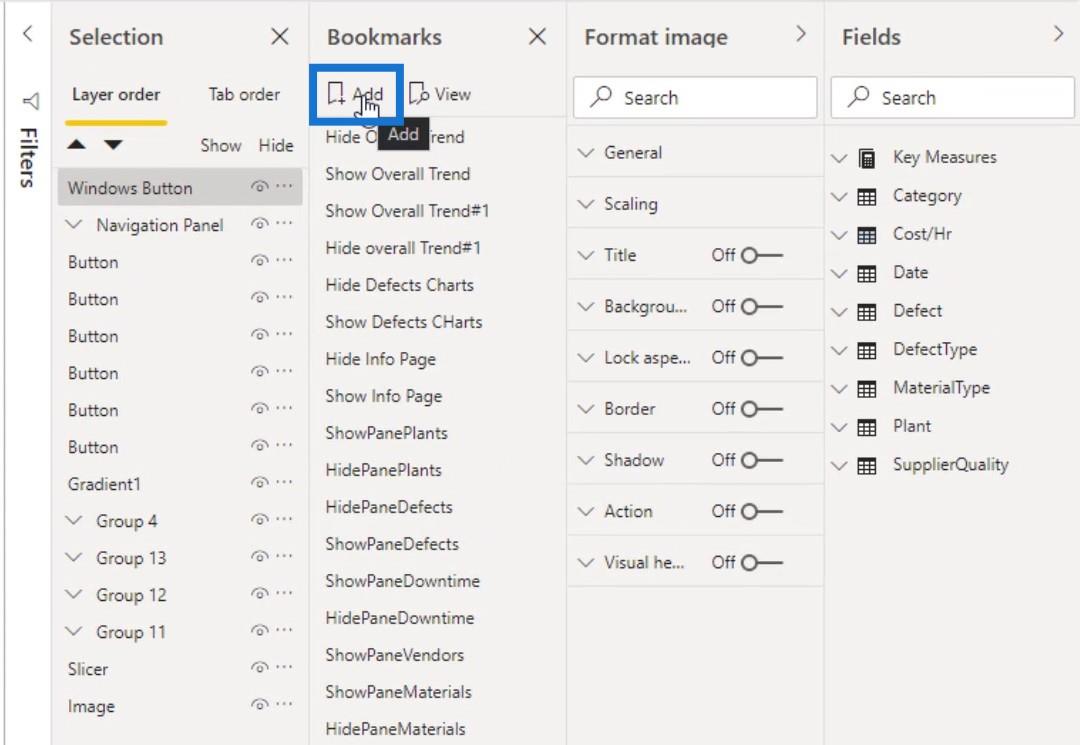Click the Cost/Hr table icon
1080x745 pixels.
(x=866, y=235)
